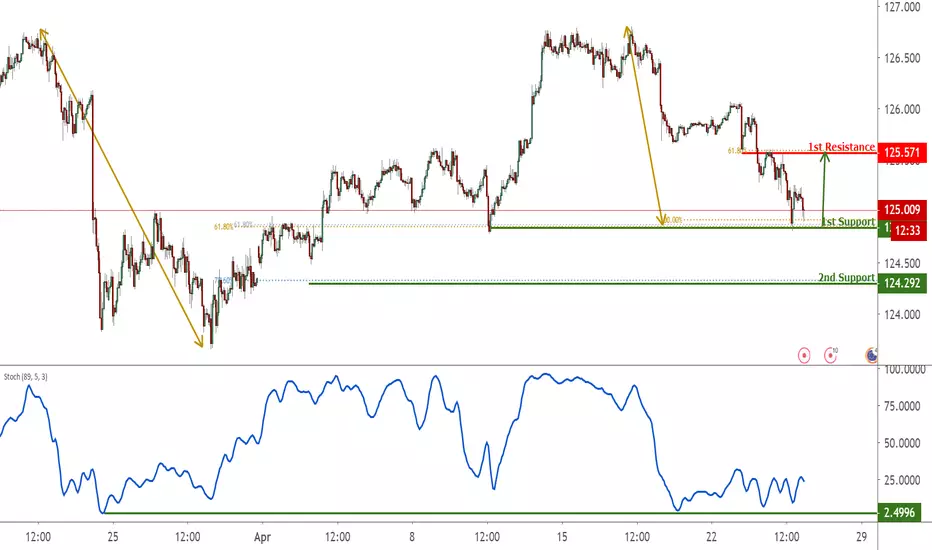
Task: Click the 29 date label on time axis
Action: [861, 537]
